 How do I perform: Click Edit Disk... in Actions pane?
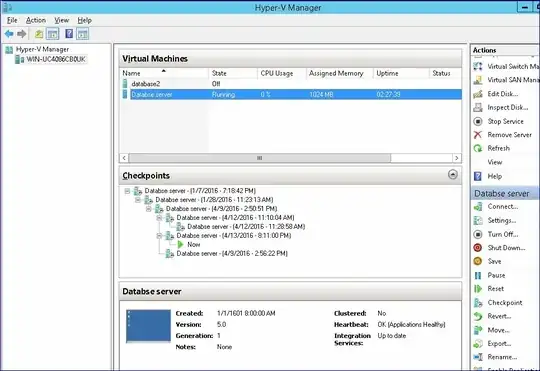click(x=496, y=94)
